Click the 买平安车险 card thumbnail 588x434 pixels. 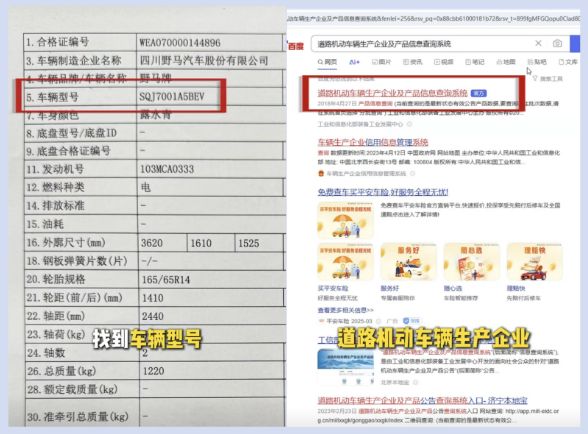(x=345, y=262)
